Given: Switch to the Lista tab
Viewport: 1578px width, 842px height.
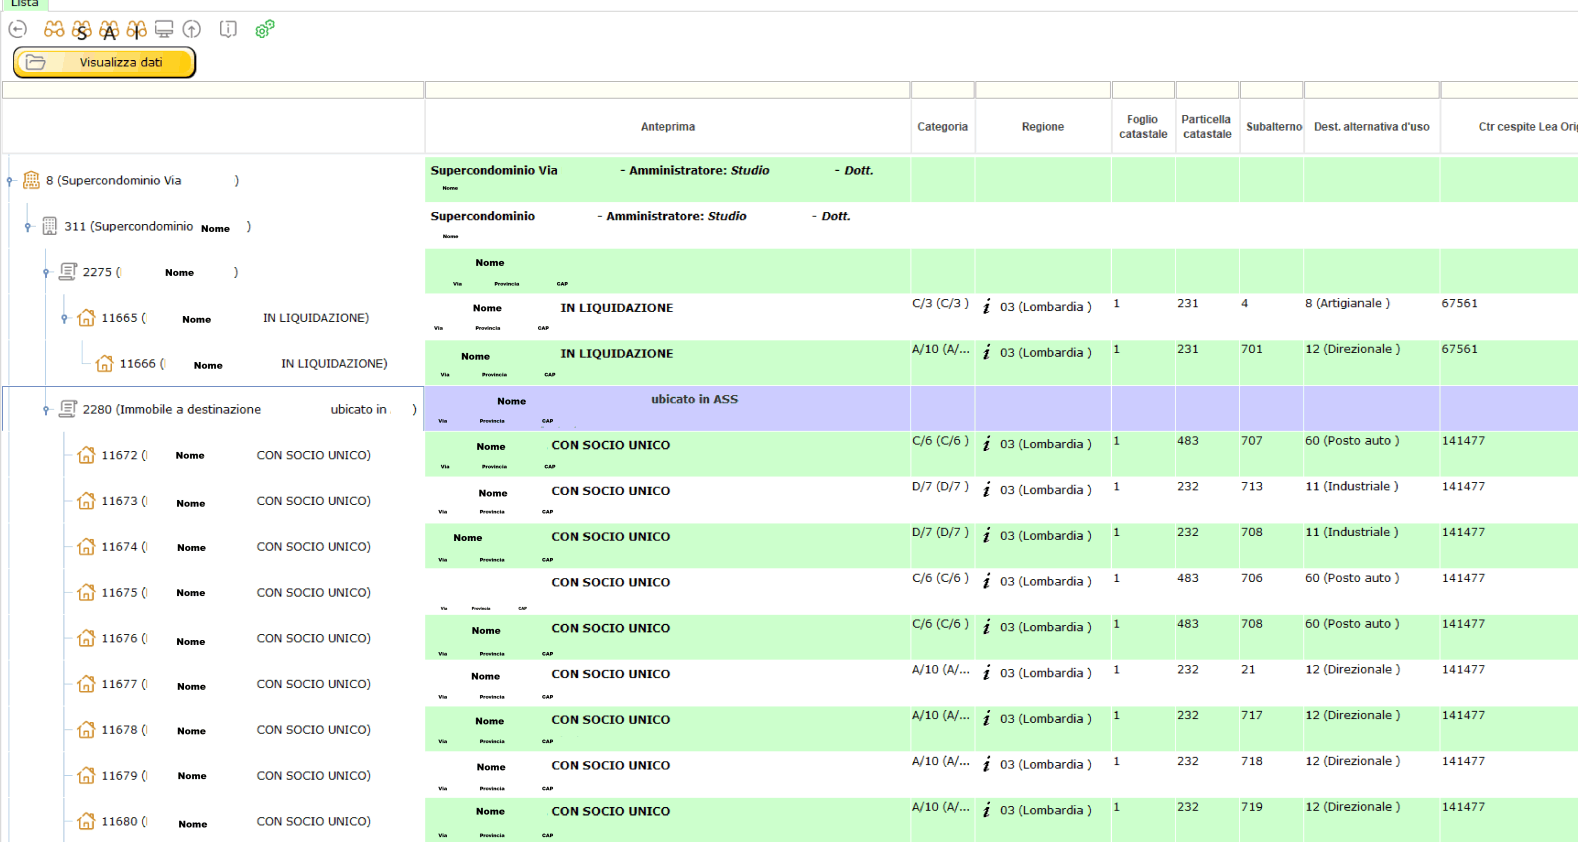Looking at the screenshot, I should click(24, 4).
